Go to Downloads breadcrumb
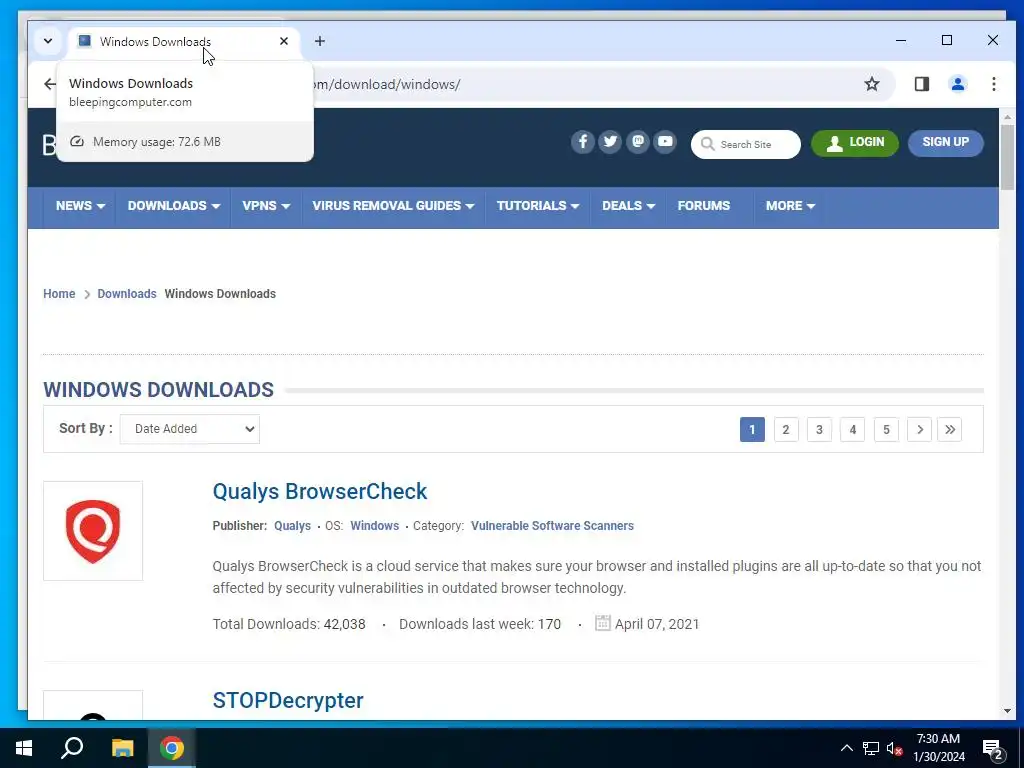 coord(127,294)
